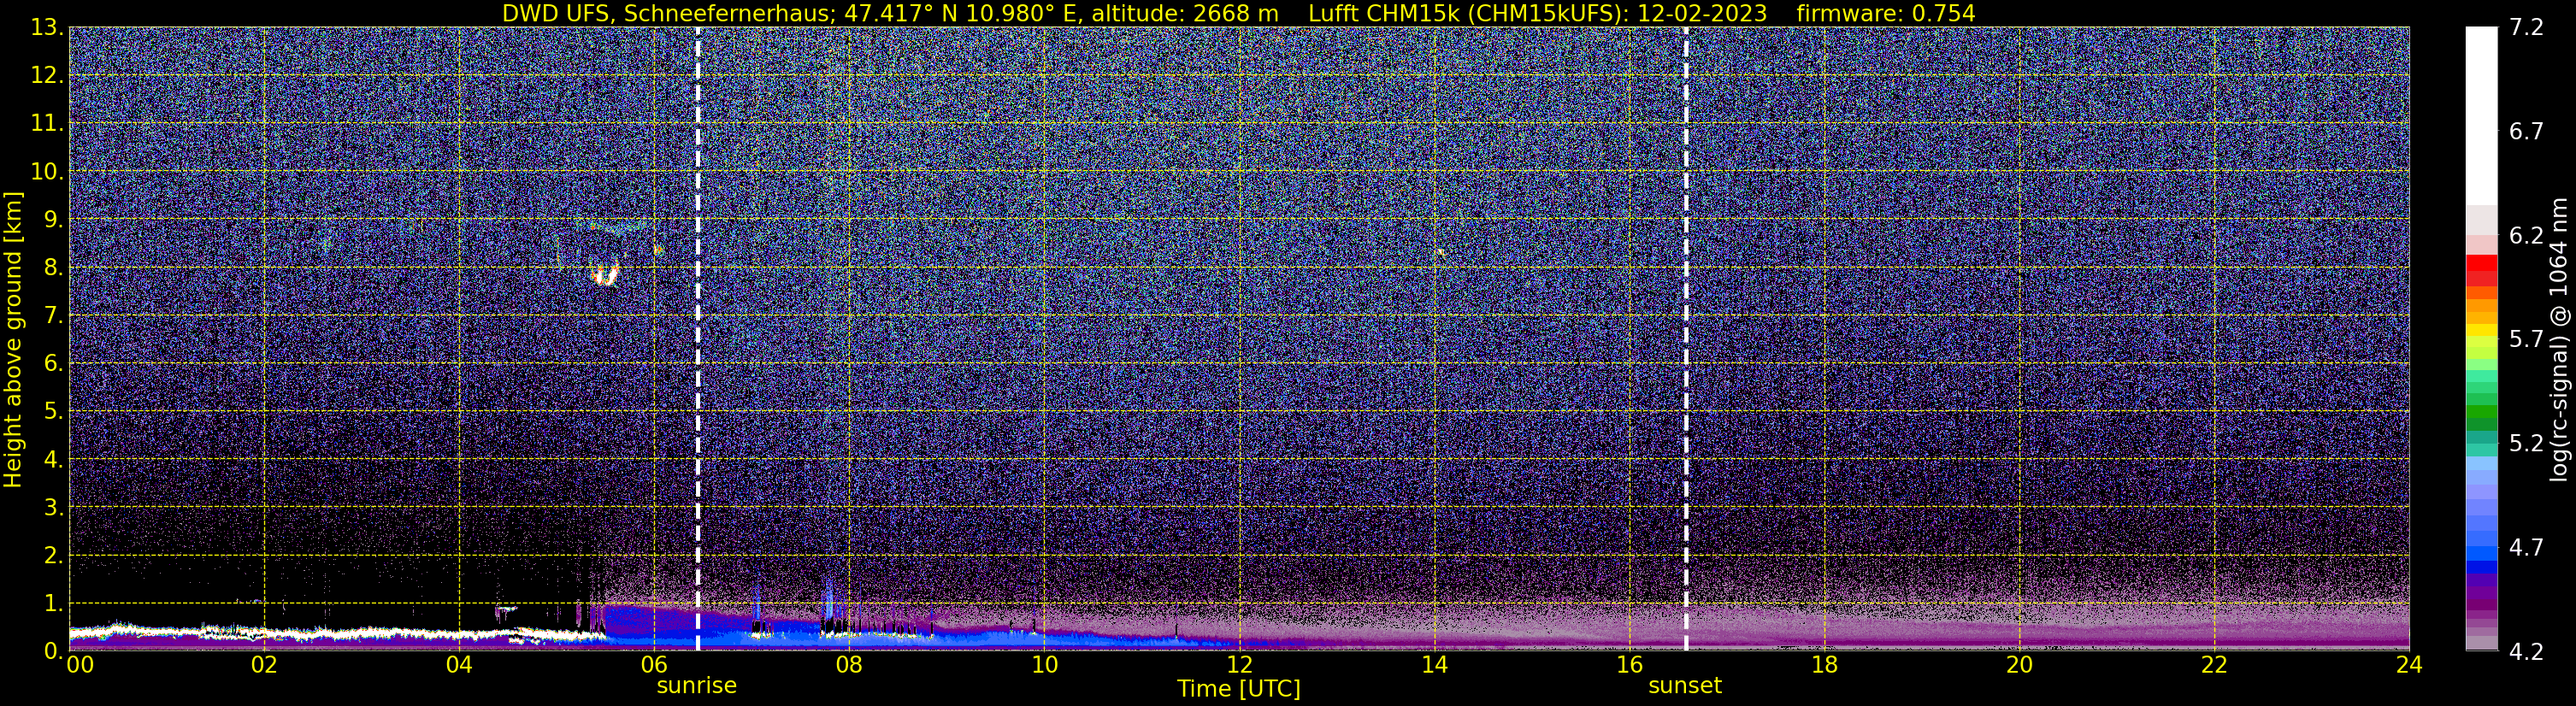
Task: Click the '9.' tick on the height axis
Action: coord(53,220)
